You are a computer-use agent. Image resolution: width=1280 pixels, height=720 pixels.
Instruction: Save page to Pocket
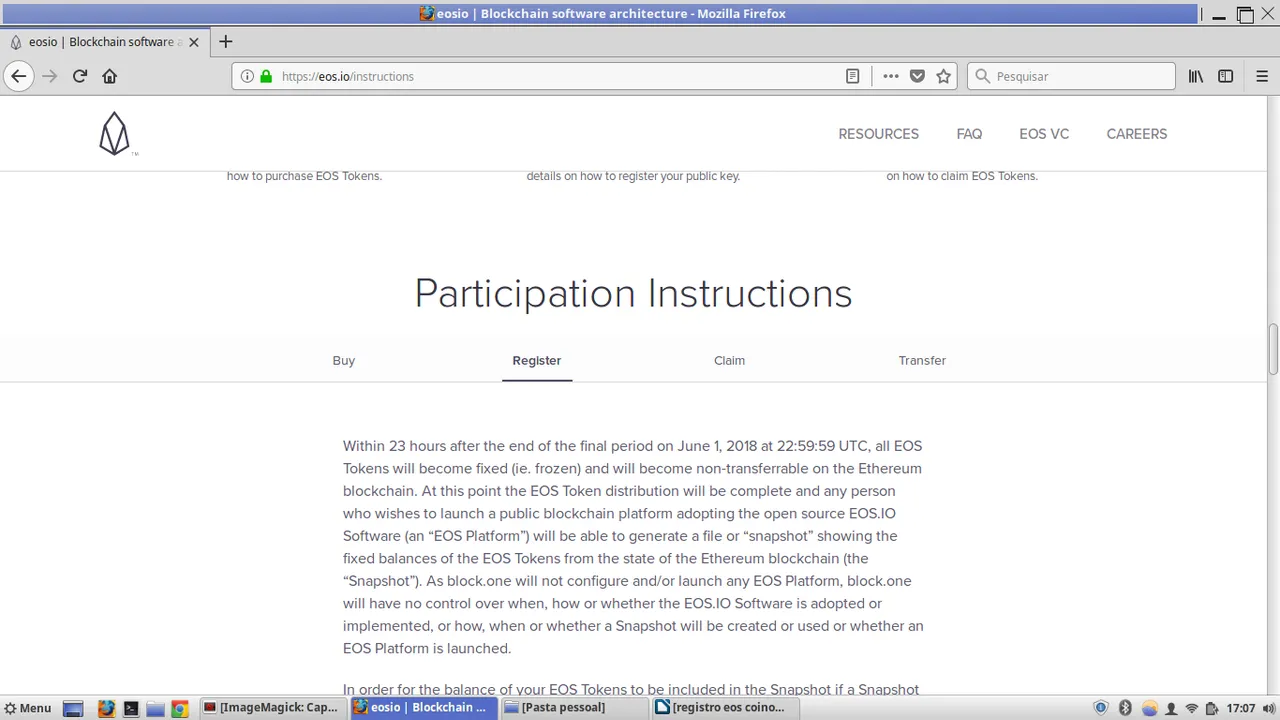pyautogui.click(x=917, y=76)
